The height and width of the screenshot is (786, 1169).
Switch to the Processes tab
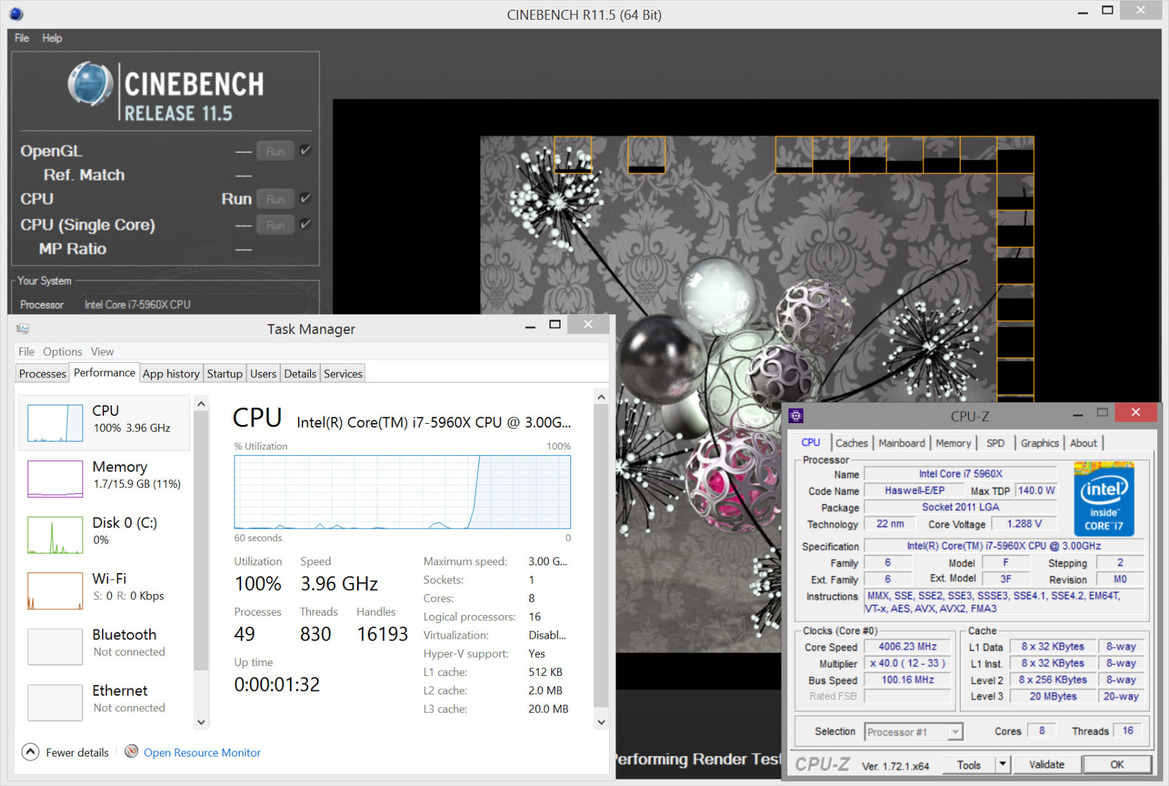coord(42,374)
